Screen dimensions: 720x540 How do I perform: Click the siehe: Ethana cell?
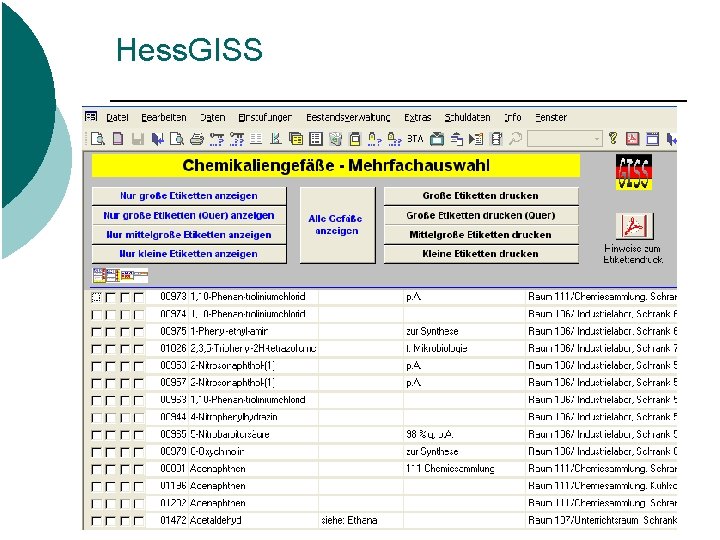pos(361,521)
